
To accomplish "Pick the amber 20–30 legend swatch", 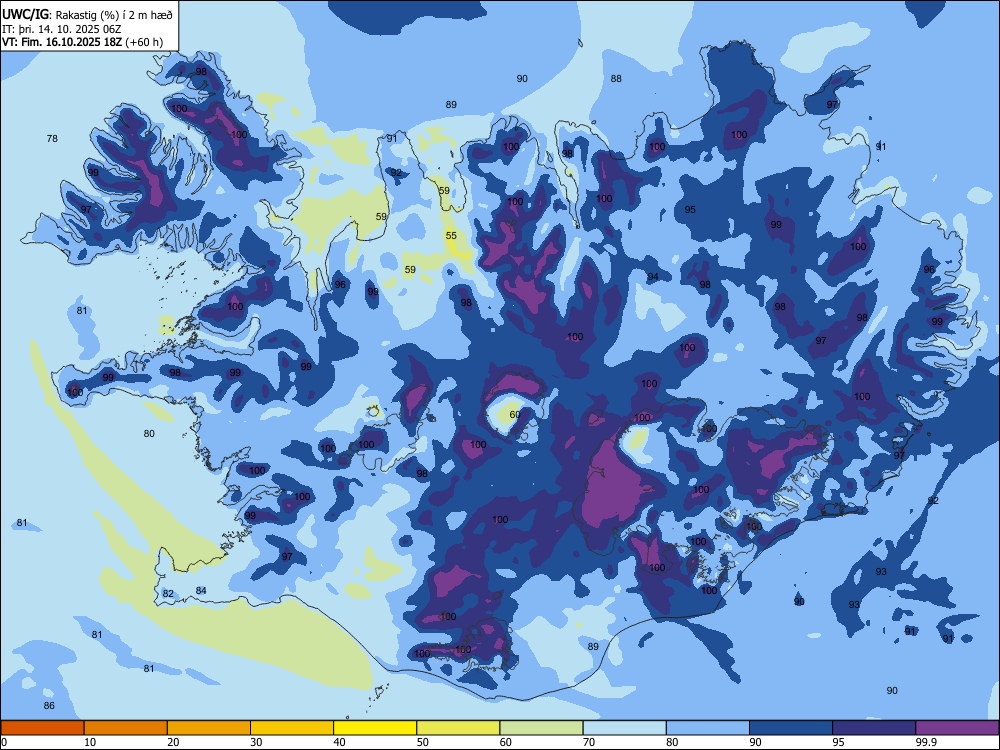I will click(209, 728).
